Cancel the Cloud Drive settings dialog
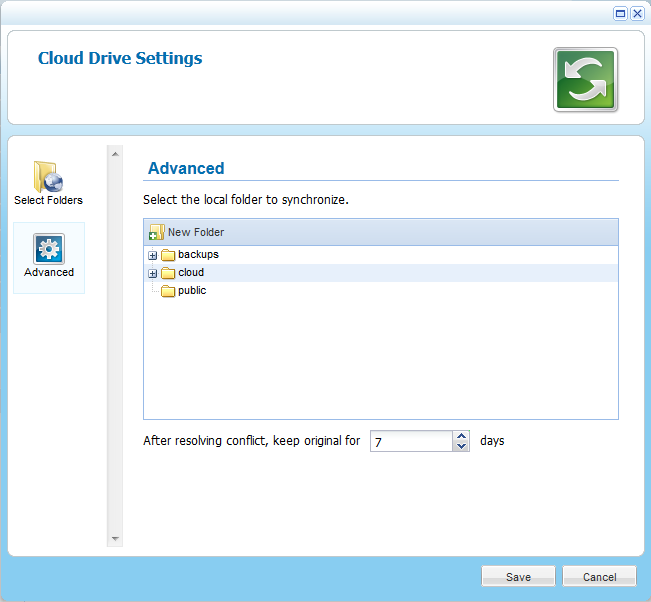 click(x=599, y=577)
